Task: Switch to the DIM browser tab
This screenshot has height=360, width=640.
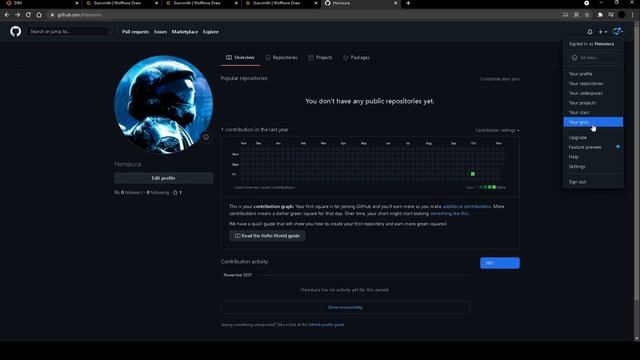Action: tap(41, 3)
